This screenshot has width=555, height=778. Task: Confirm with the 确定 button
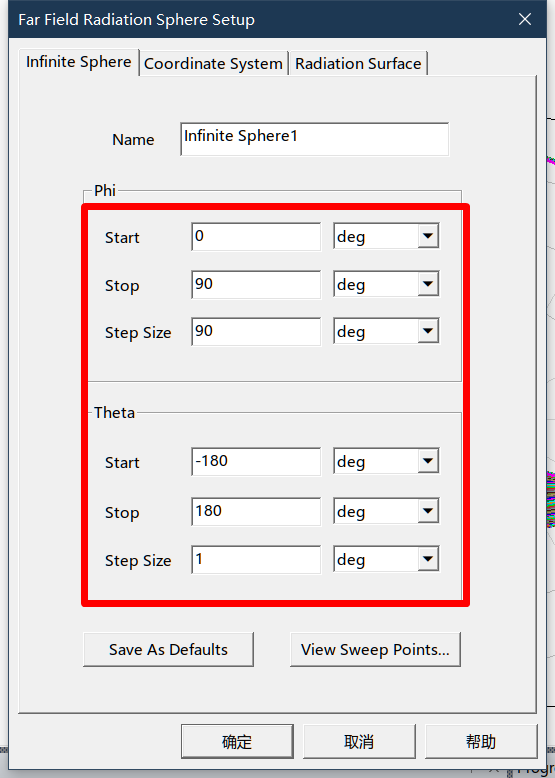pos(237,742)
